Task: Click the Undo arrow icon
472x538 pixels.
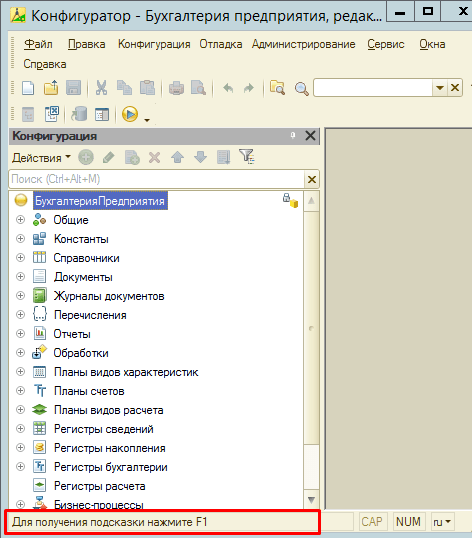Action: pyautogui.click(x=228, y=88)
